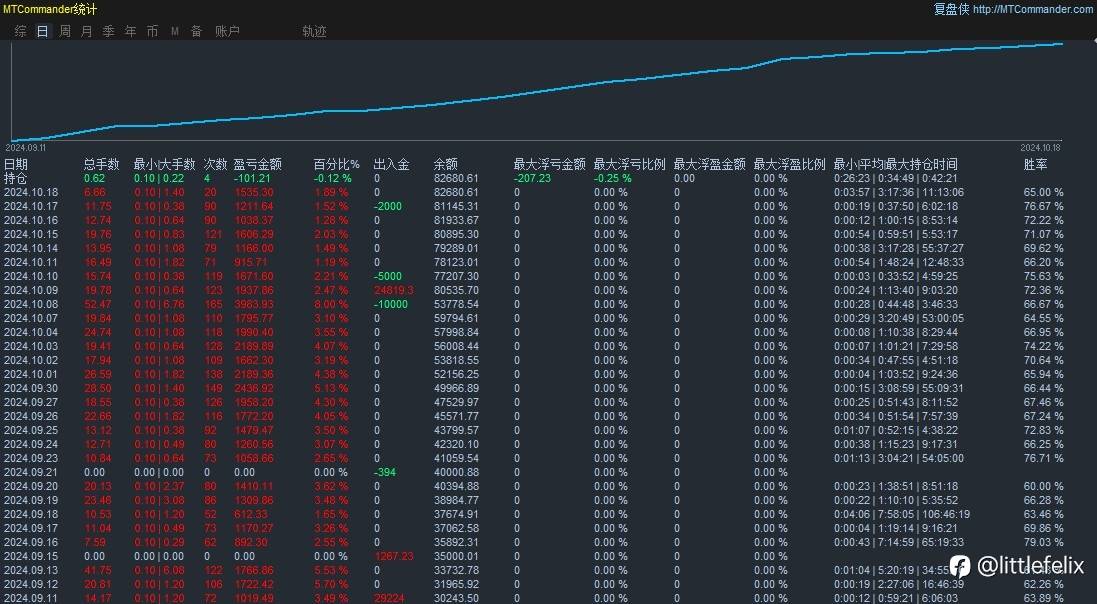The height and width of the screenshot is (604, 1097).
Task: Select the 2024.09.30 date row
Action: (31, 388)
